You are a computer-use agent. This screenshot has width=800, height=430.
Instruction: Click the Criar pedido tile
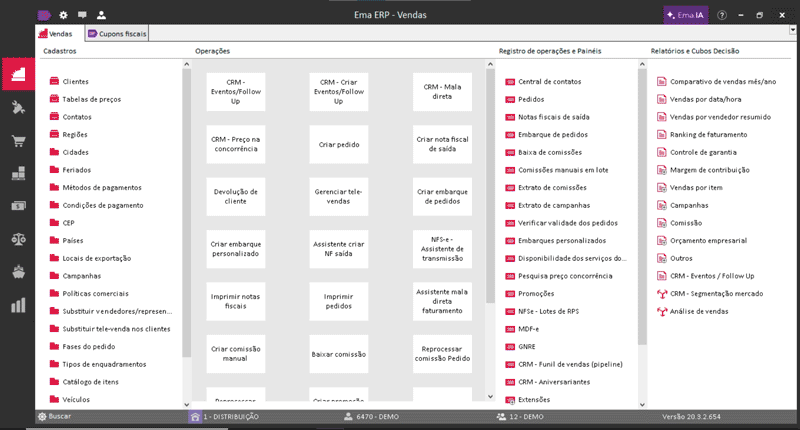[x=339, y=144]
